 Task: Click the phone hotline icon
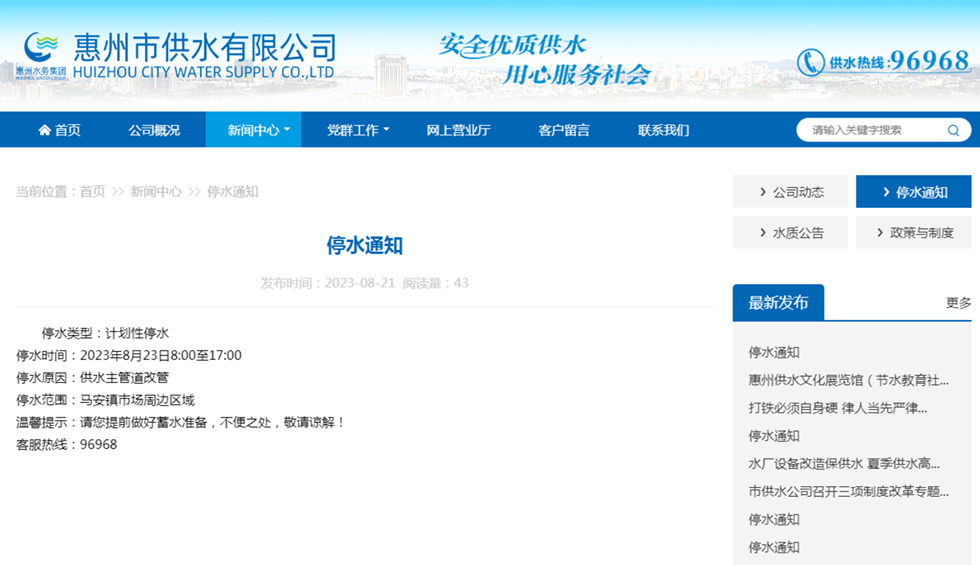click(x=810, y=62)
